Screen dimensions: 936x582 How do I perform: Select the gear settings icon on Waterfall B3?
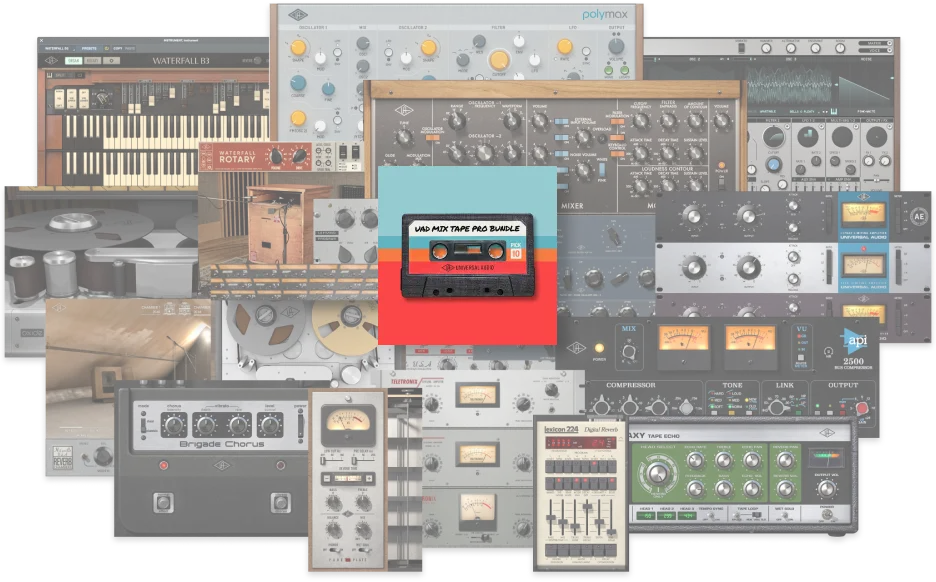(111, 61)
